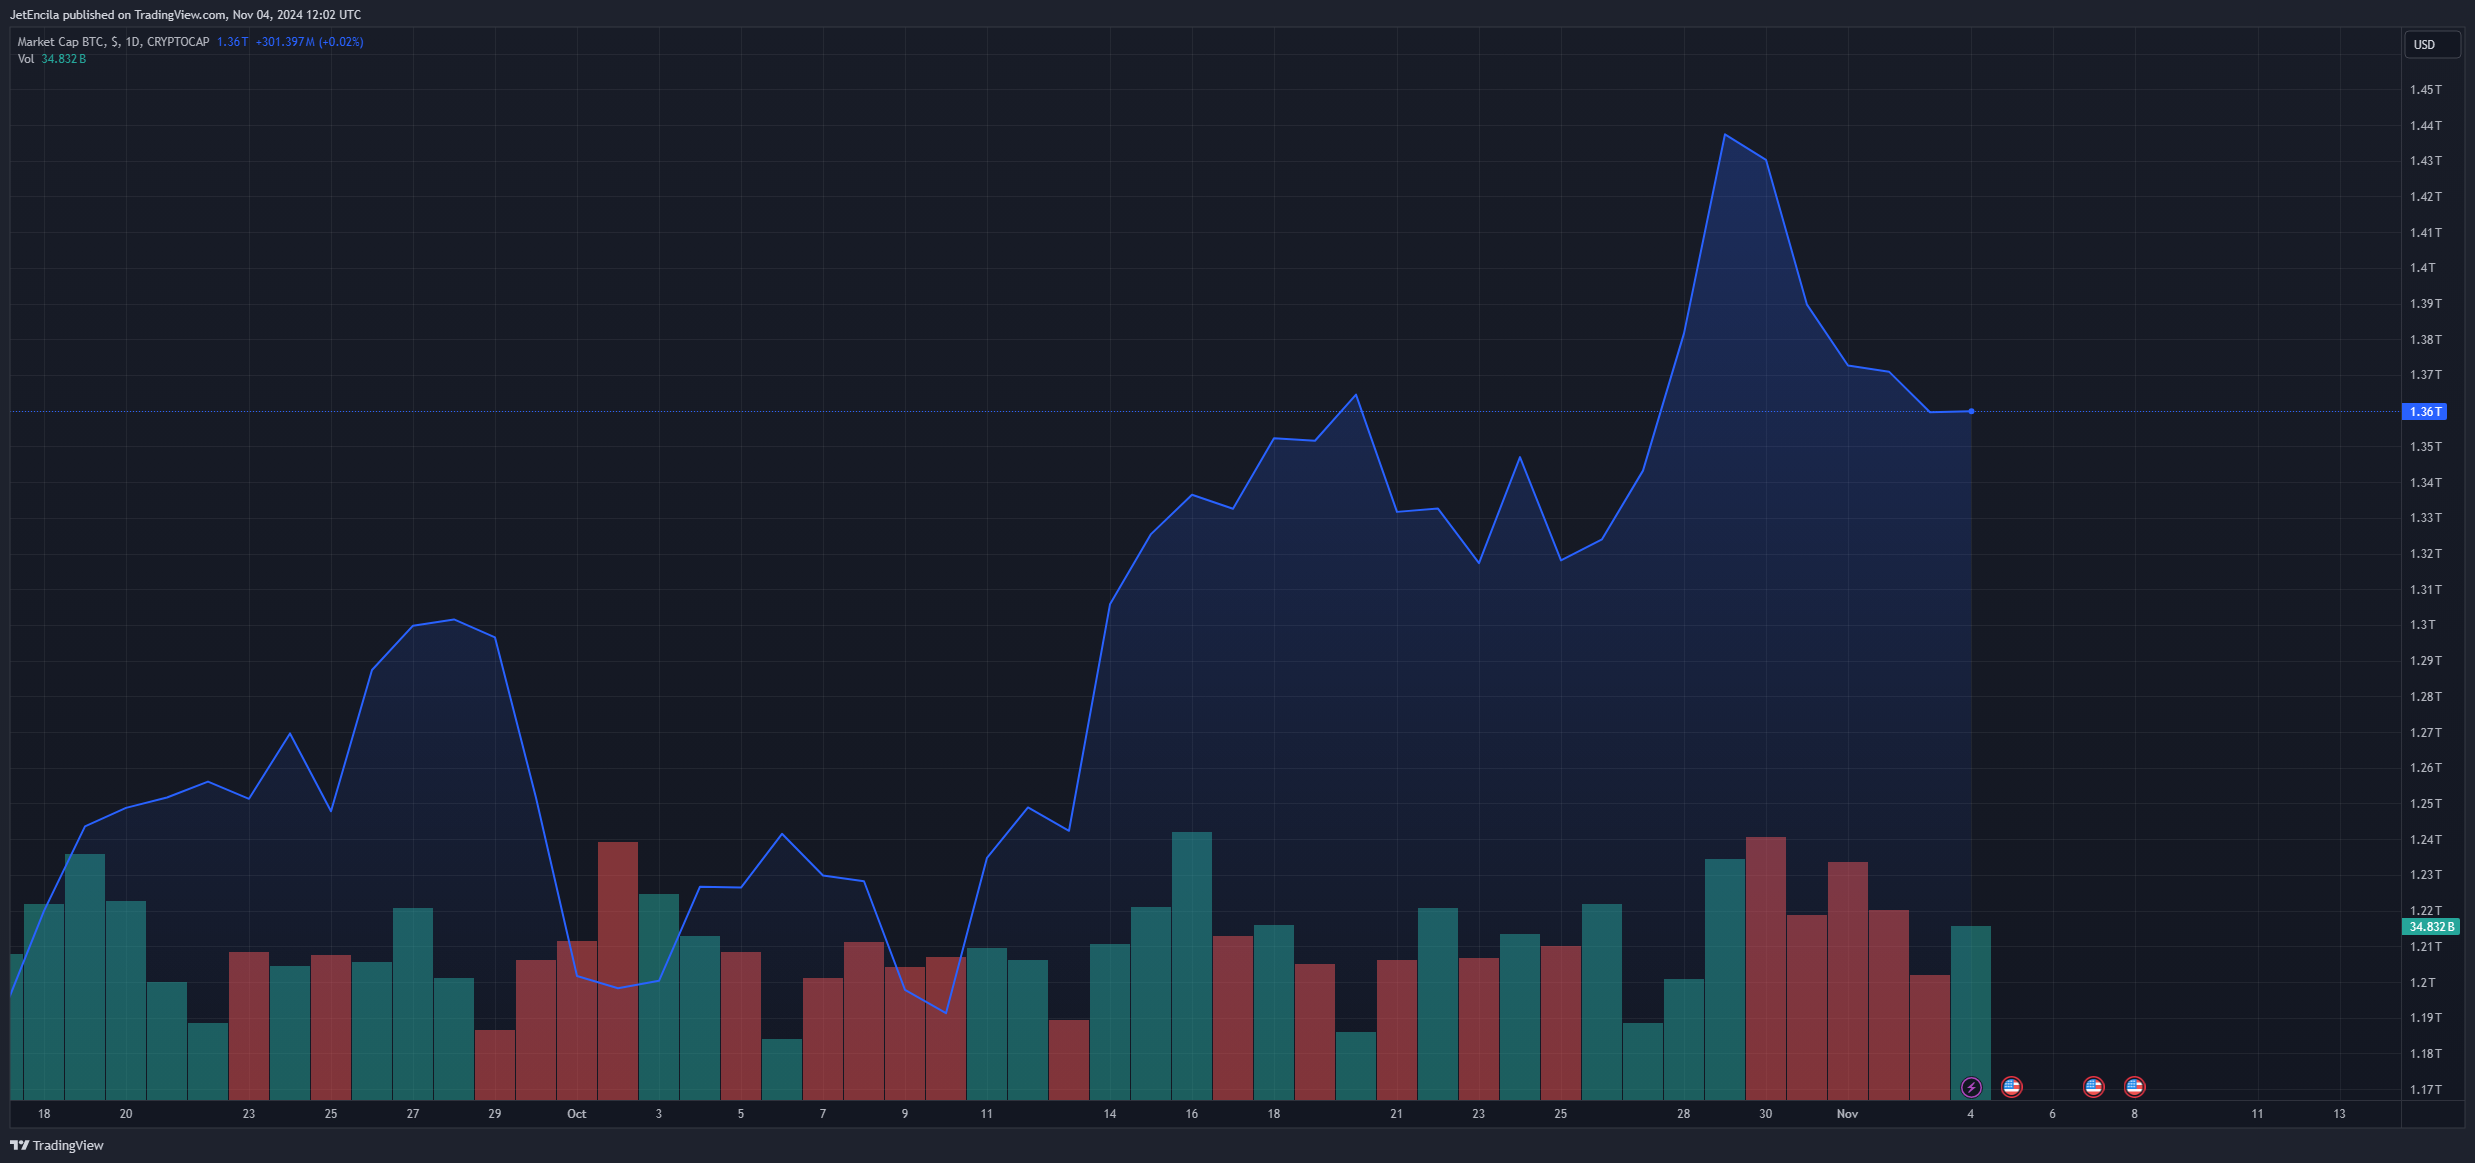Click the Vol indicator legend label
The image size is (2475, 1163).
[26, 59]
